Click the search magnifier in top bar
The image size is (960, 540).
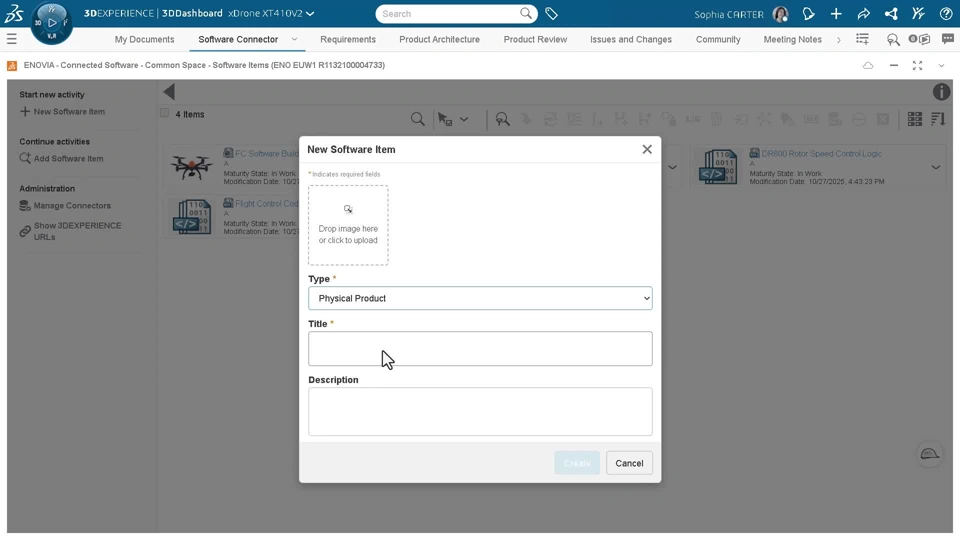pos(525,13)
